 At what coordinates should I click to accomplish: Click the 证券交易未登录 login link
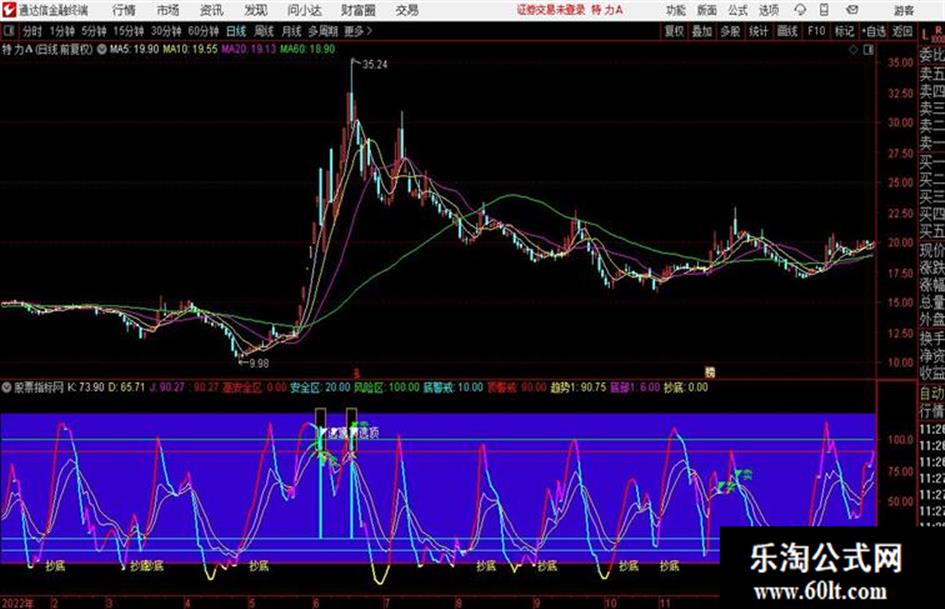point(551,10)
